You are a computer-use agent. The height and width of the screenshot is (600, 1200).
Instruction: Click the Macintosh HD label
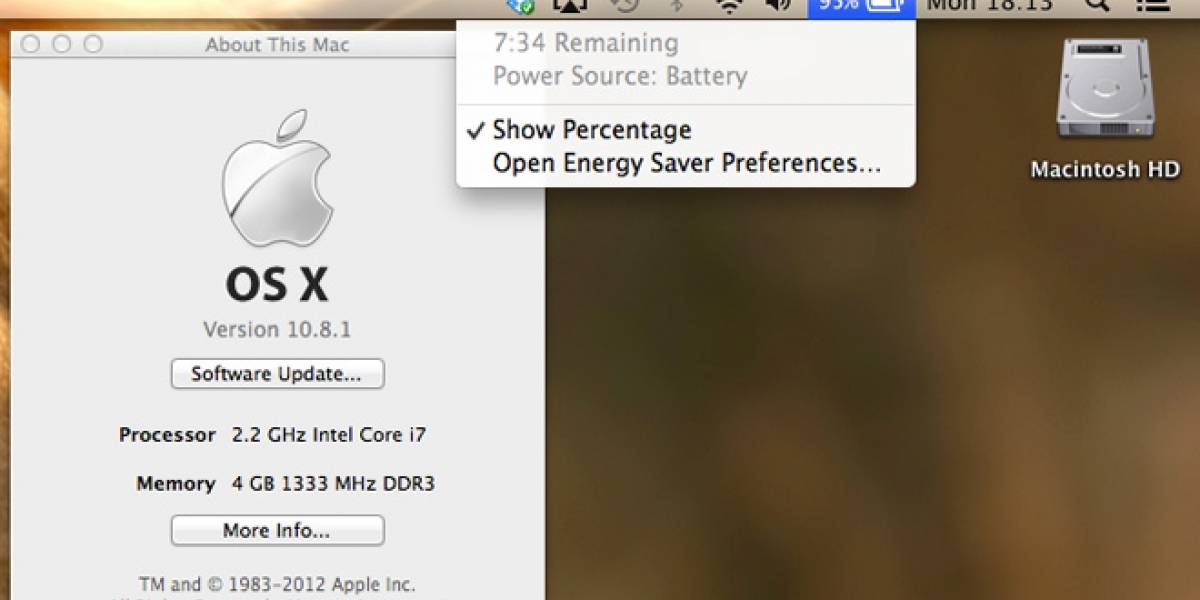1105,170
